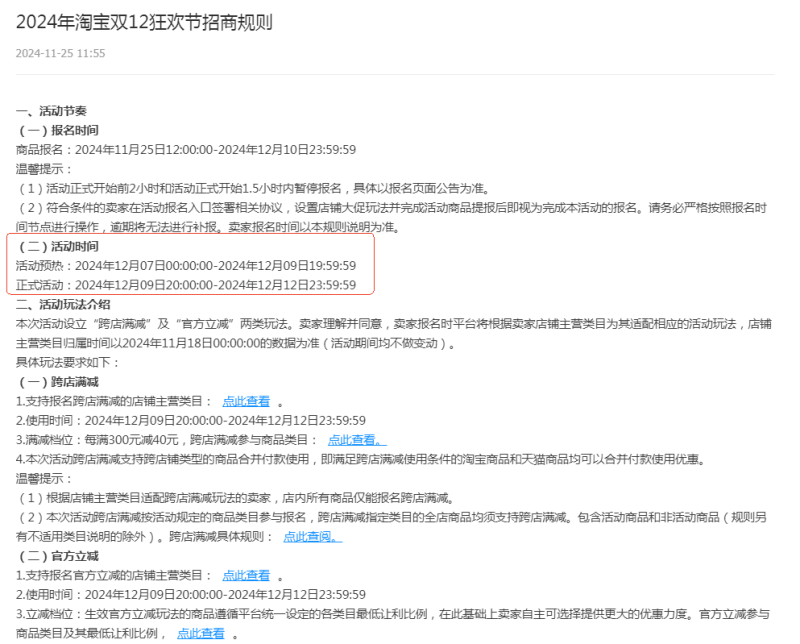
Task: Open 点此查看 link for 最低让利比例
Action: click(201, 634)
